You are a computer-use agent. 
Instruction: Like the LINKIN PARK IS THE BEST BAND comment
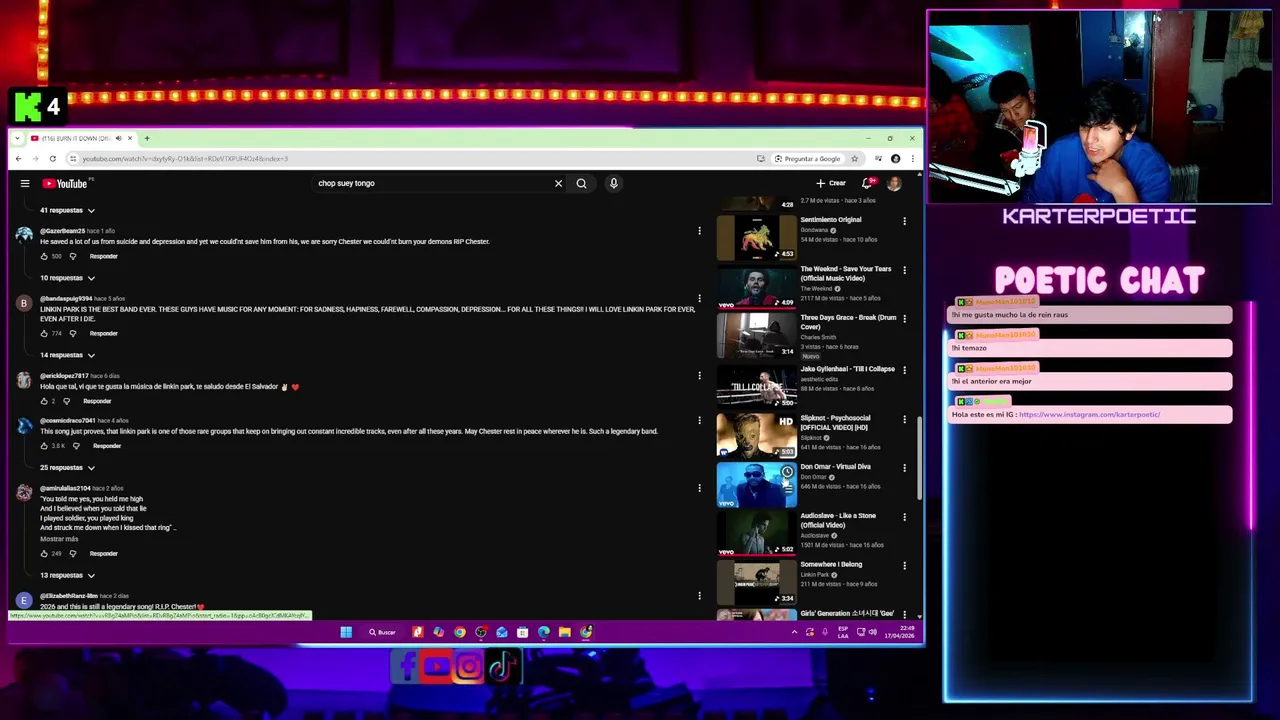(44, 334)
